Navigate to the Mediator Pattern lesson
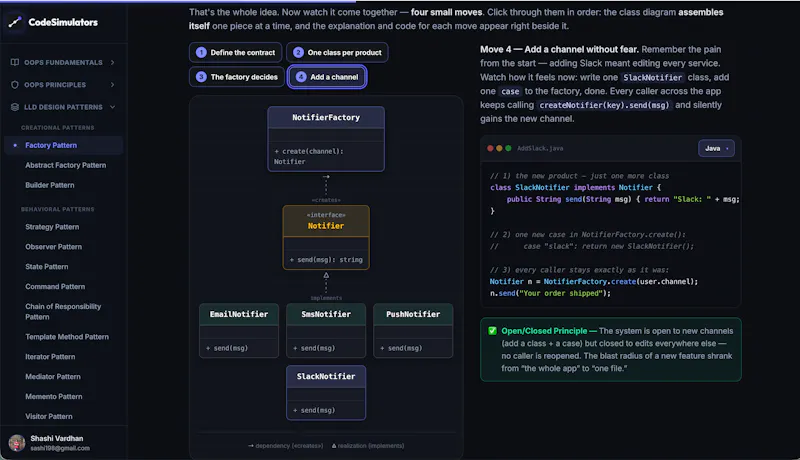Viewport: 800px width, 460px height. click(53, 376)
